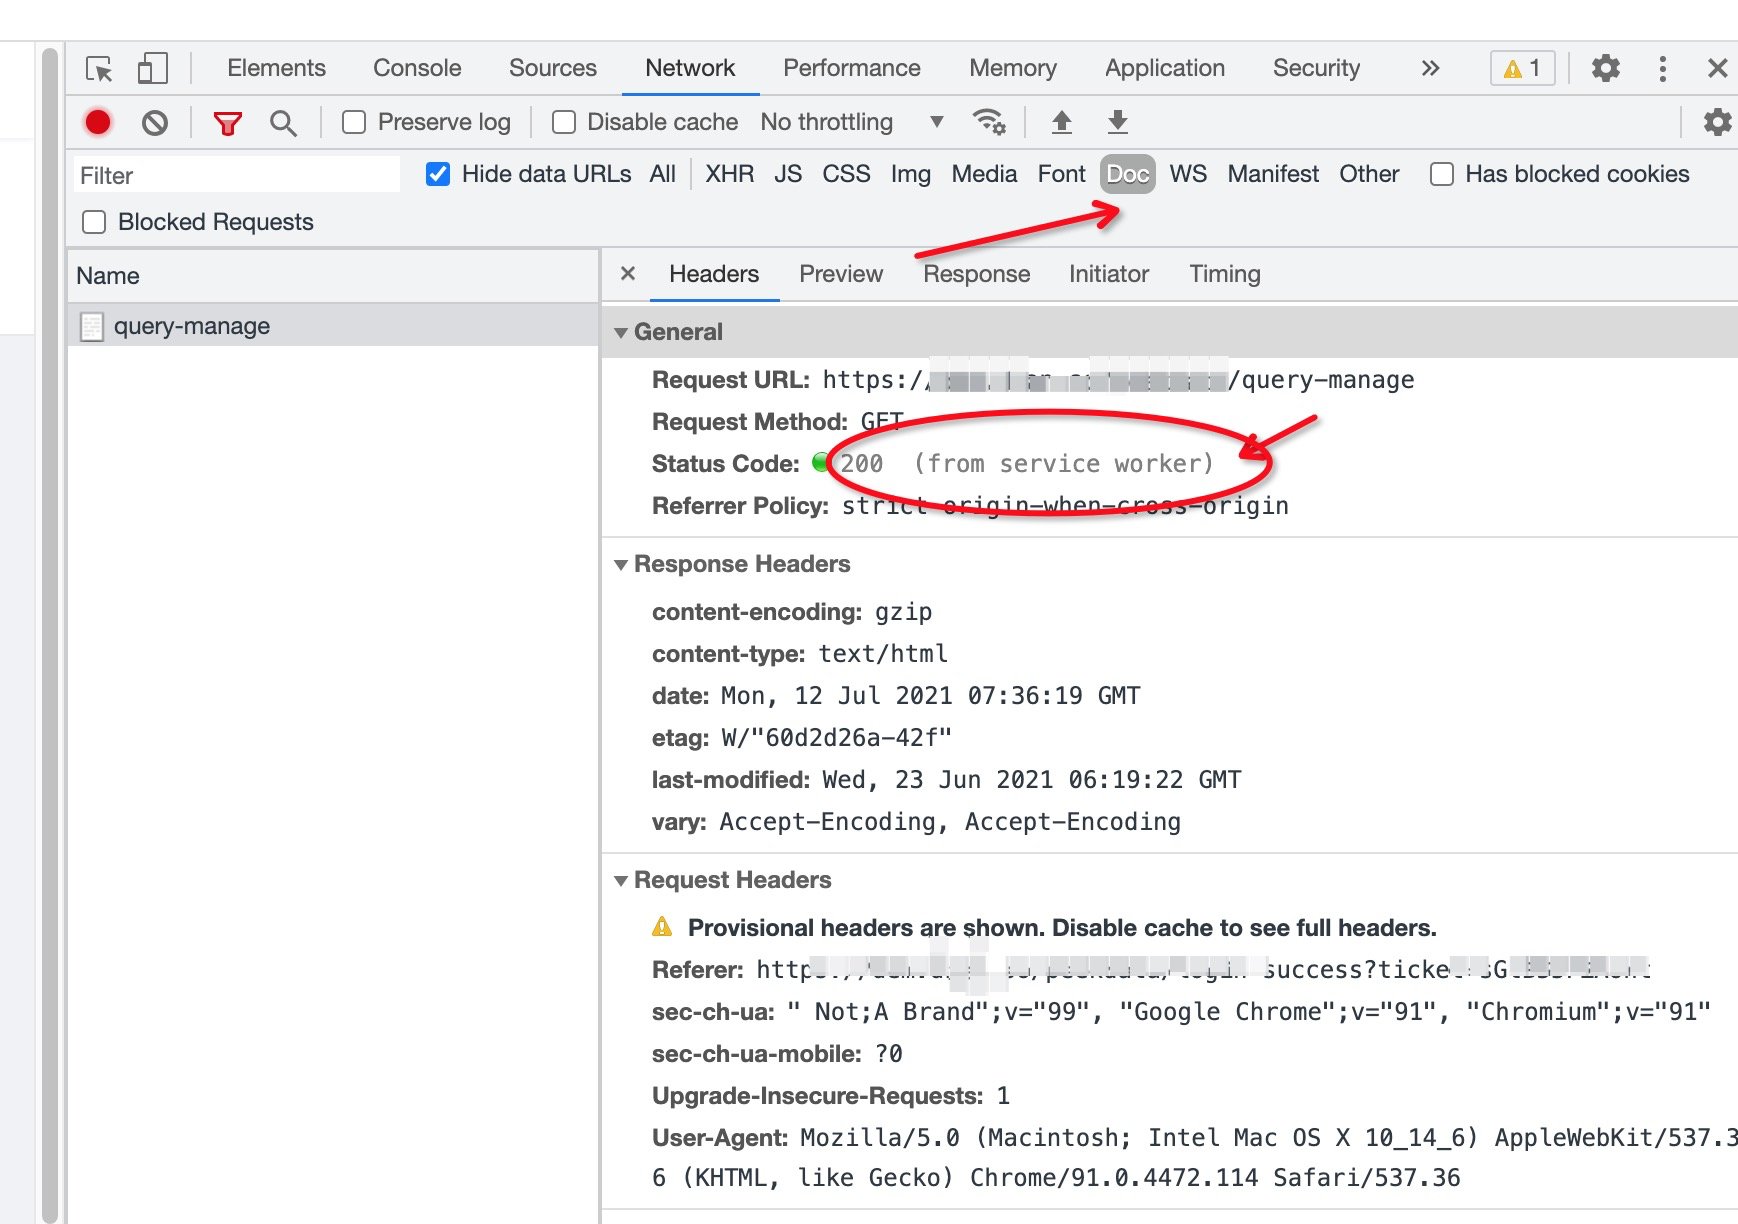Enable Preserve log
1738x1224 pixels.
point(355,121)
